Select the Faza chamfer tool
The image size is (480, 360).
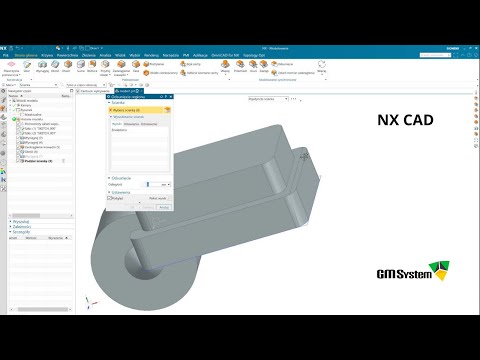pyautogui.click(x=136, y=66)
